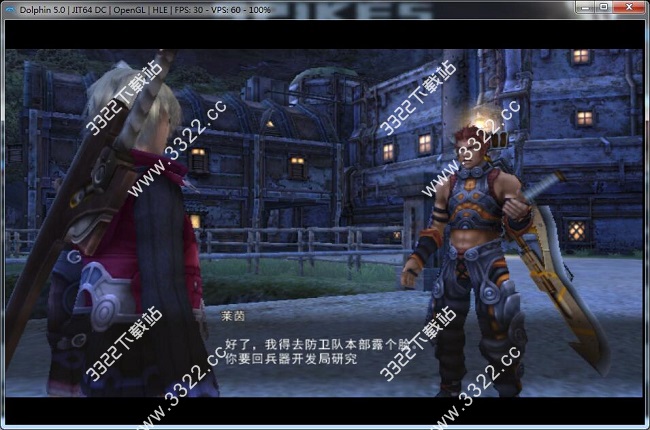Viewport: 650px width, 430px height.
Task: Click the subtitle line 你要回兵器开发局研究
Action: click(x=291, y=359)
